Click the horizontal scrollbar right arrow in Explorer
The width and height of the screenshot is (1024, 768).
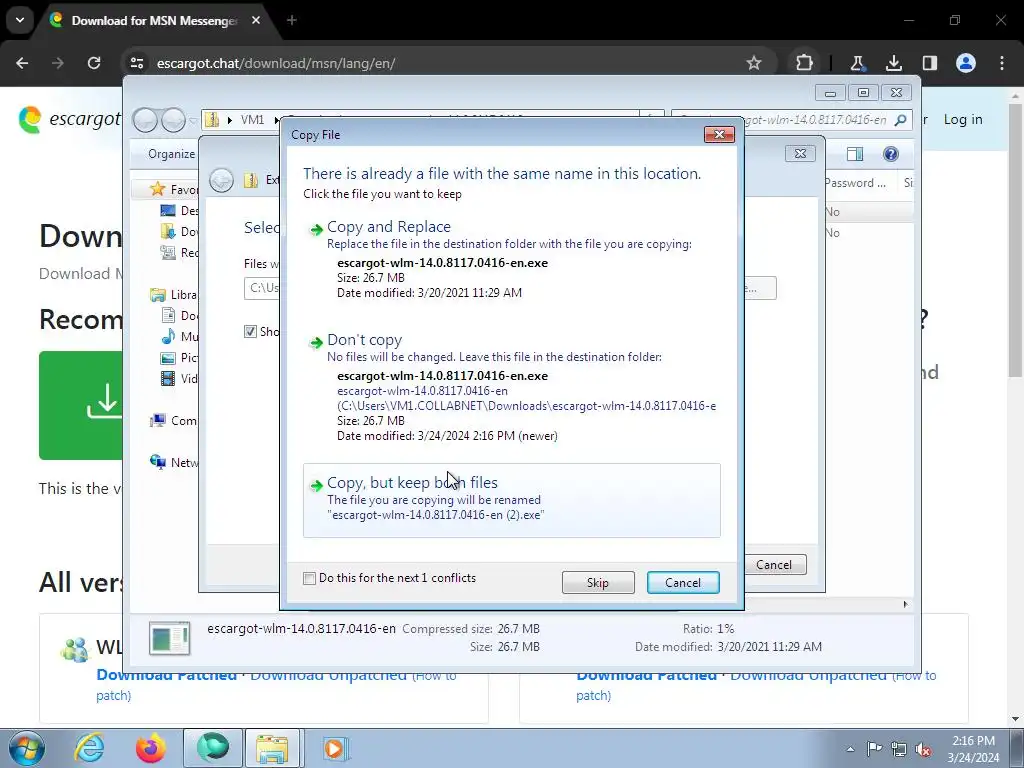pos(905,604)
